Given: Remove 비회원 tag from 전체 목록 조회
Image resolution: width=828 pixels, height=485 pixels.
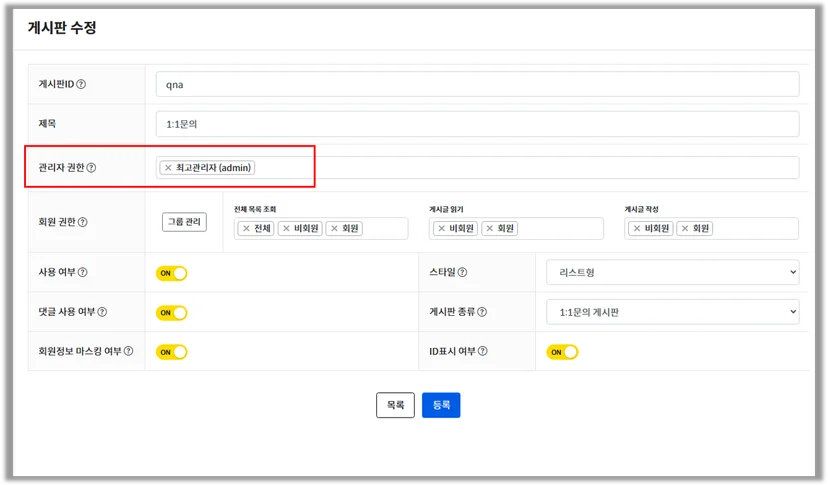Looking at the screenshot, I should [286, 228].
